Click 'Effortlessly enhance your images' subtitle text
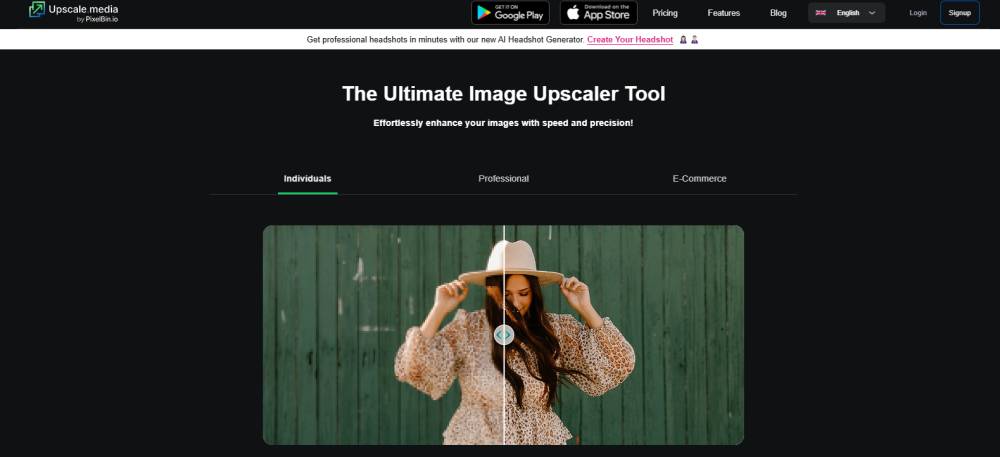1000x457 pixels. click(x=503, y=123)
